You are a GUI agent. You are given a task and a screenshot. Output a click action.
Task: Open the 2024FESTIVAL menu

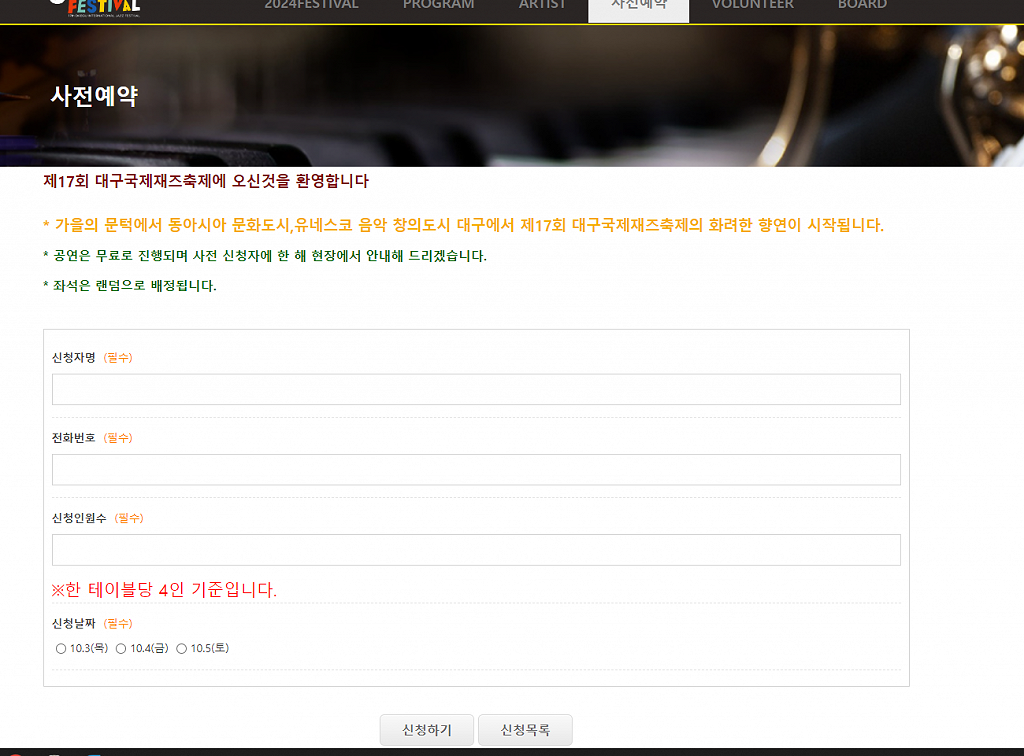(312, 5)
